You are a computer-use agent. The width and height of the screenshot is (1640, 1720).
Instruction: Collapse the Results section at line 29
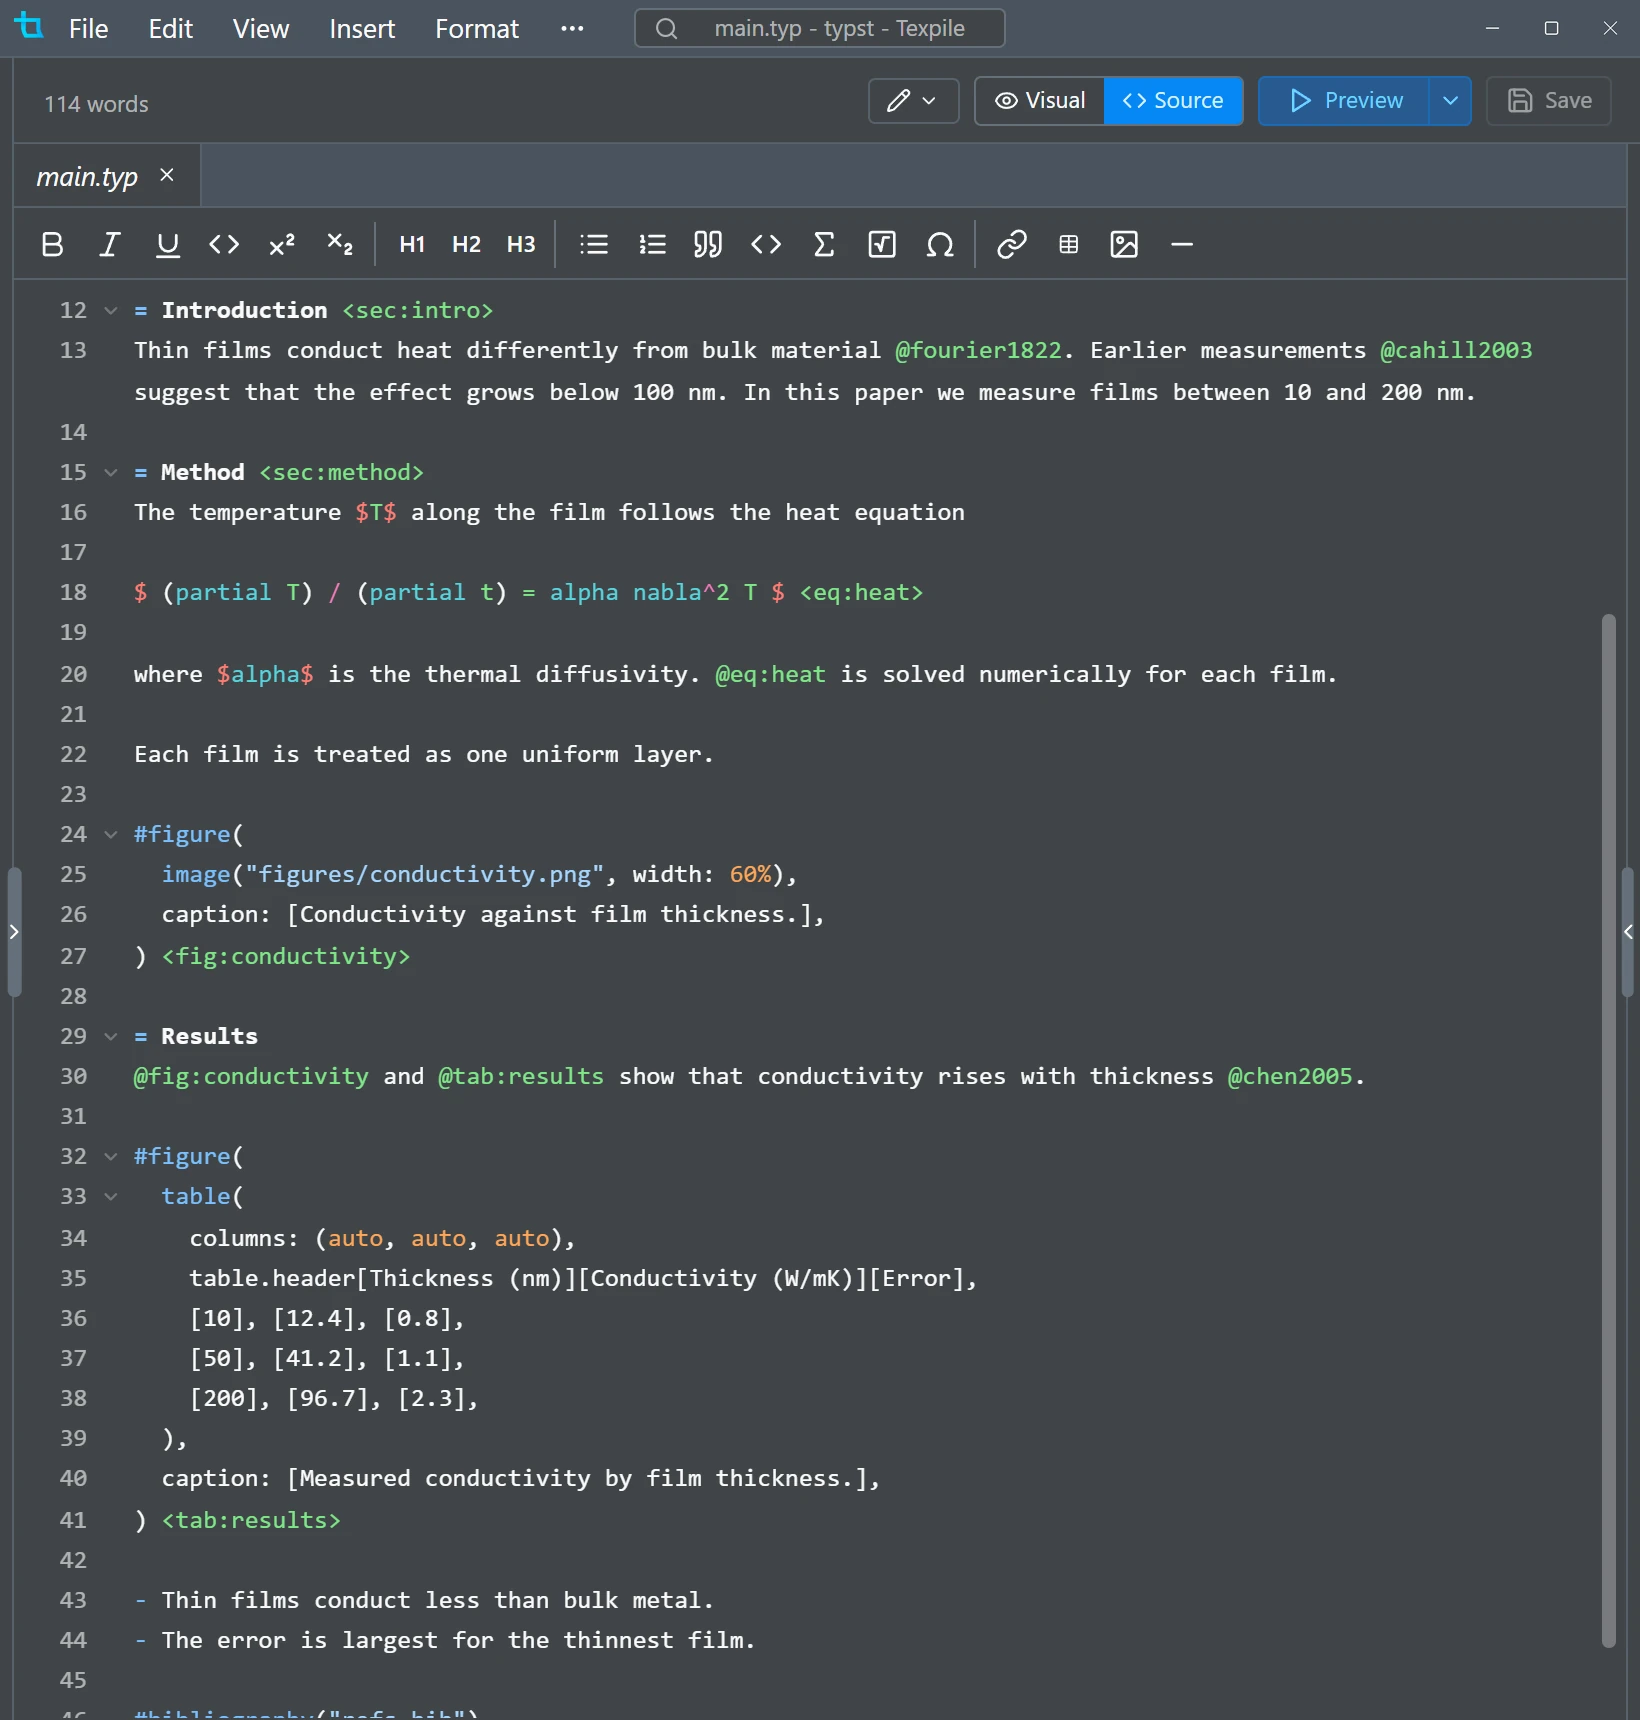pos(111,1037)
